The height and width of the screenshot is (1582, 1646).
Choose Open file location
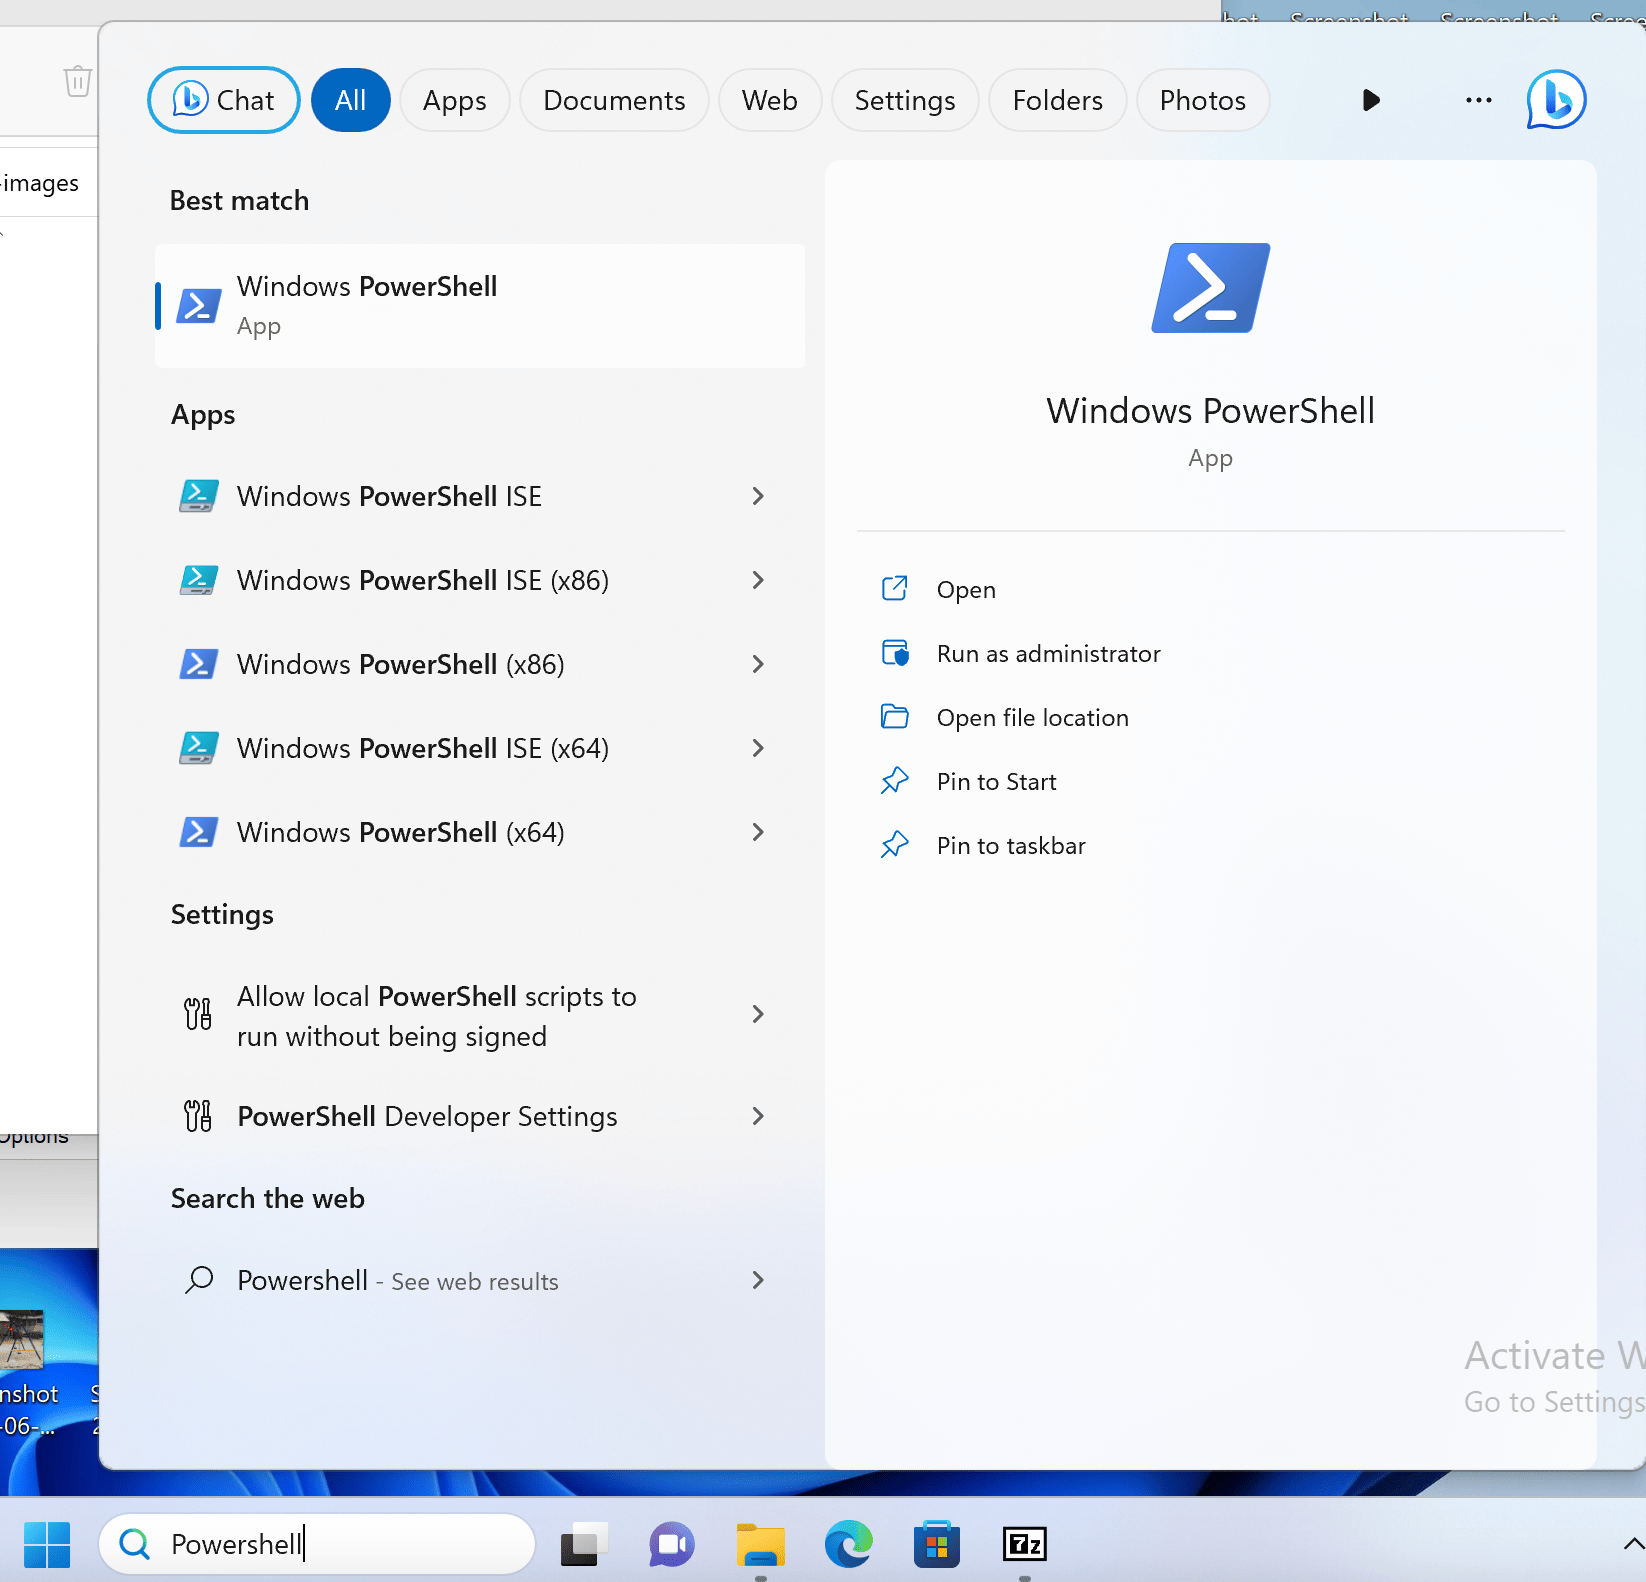point(1033,718)
